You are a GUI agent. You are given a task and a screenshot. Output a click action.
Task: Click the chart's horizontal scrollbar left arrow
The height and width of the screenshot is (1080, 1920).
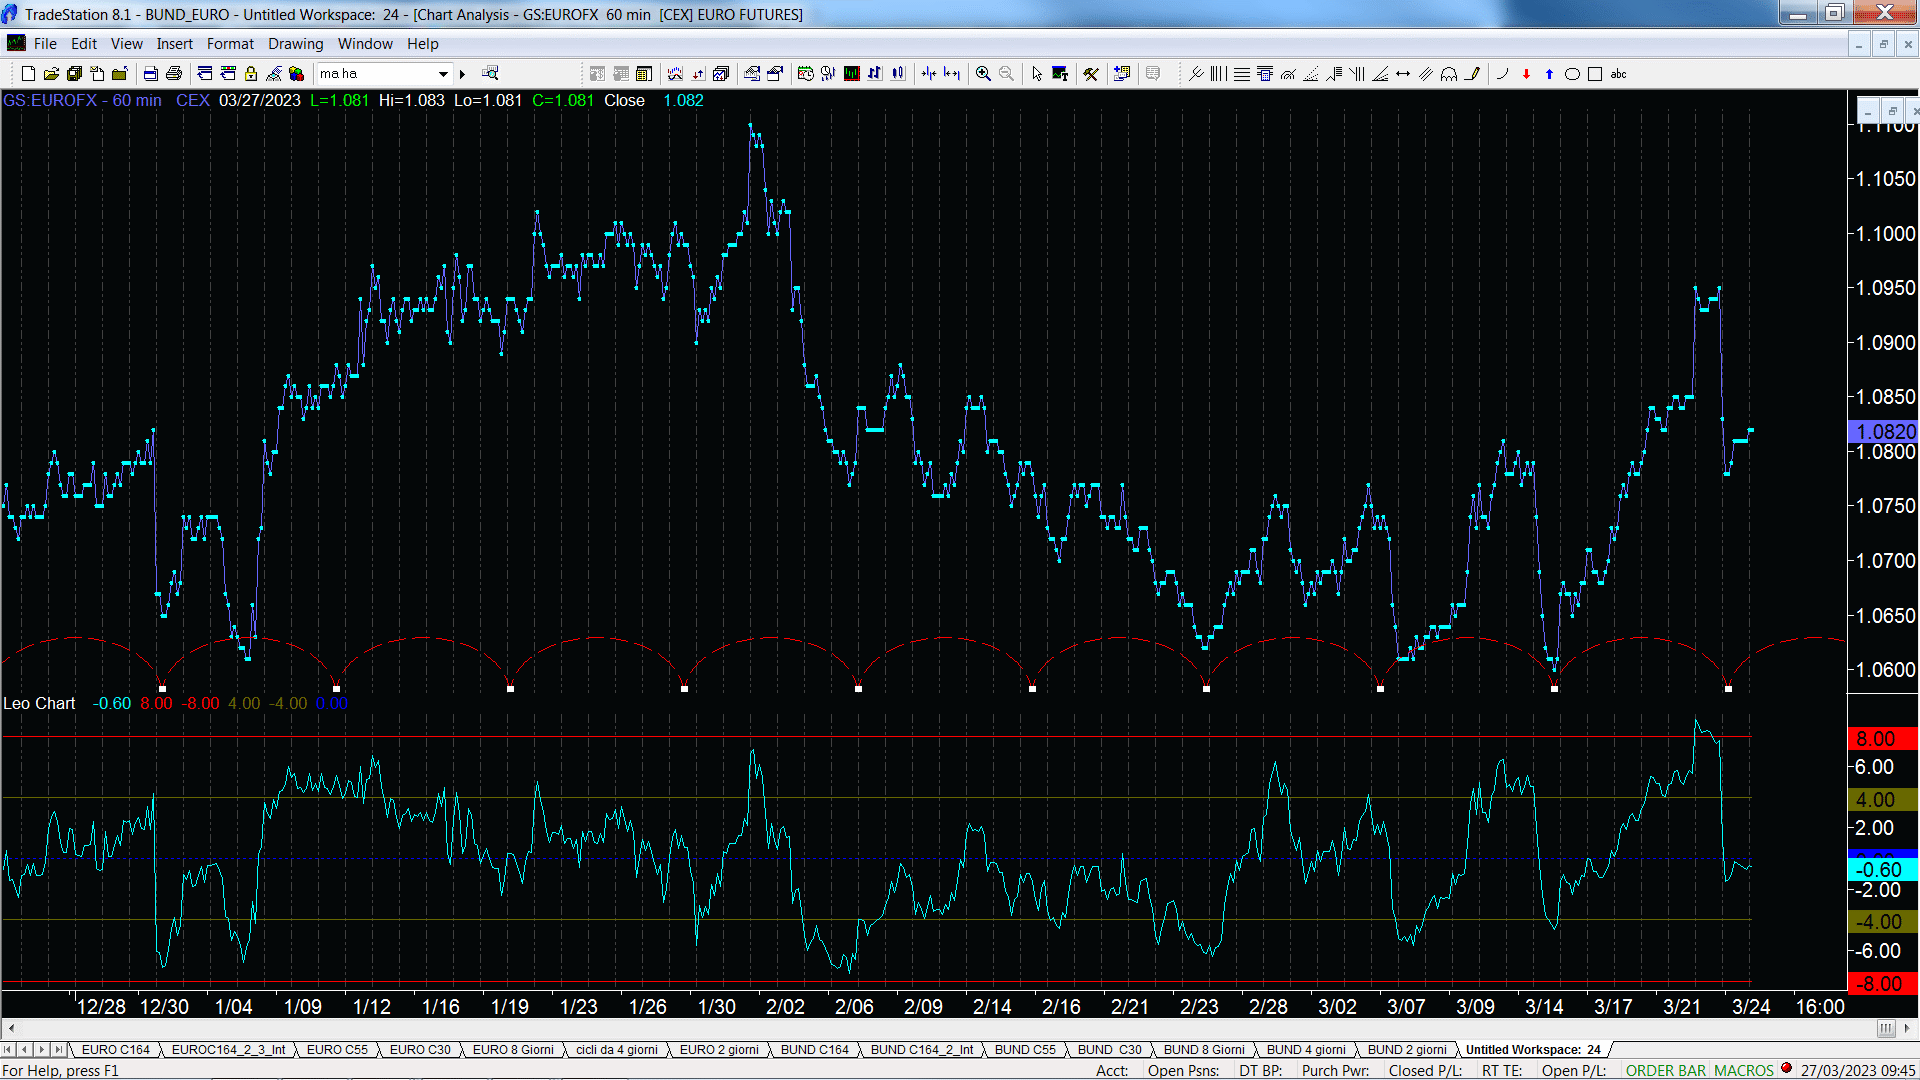(x=11, y=1028)
